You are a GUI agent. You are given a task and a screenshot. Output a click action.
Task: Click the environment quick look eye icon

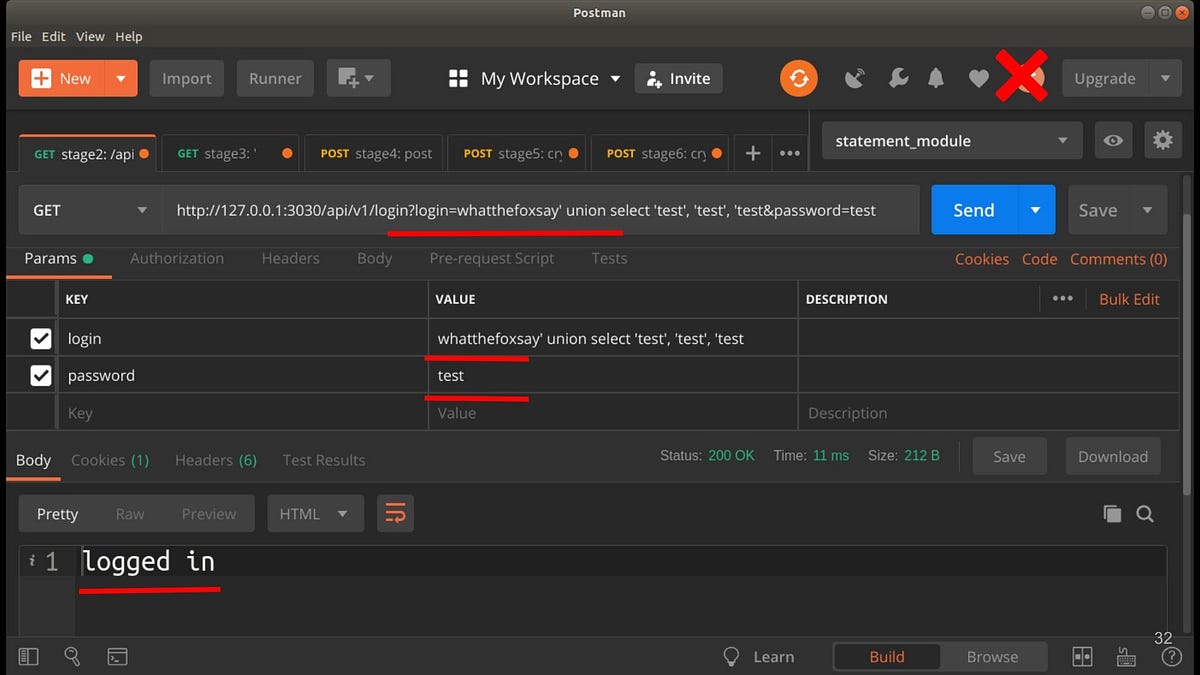click(1113, 141)
